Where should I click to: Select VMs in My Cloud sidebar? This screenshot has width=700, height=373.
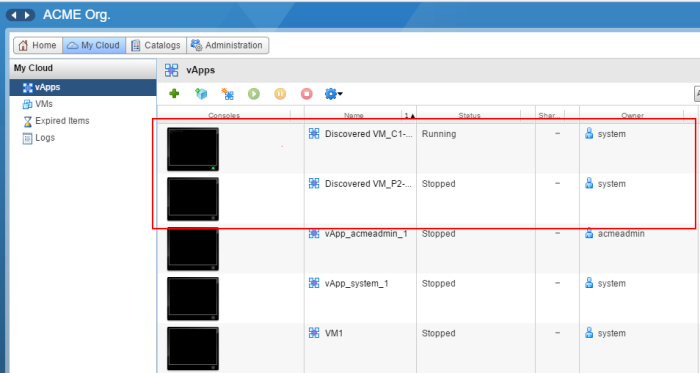[x=44, y=104]
